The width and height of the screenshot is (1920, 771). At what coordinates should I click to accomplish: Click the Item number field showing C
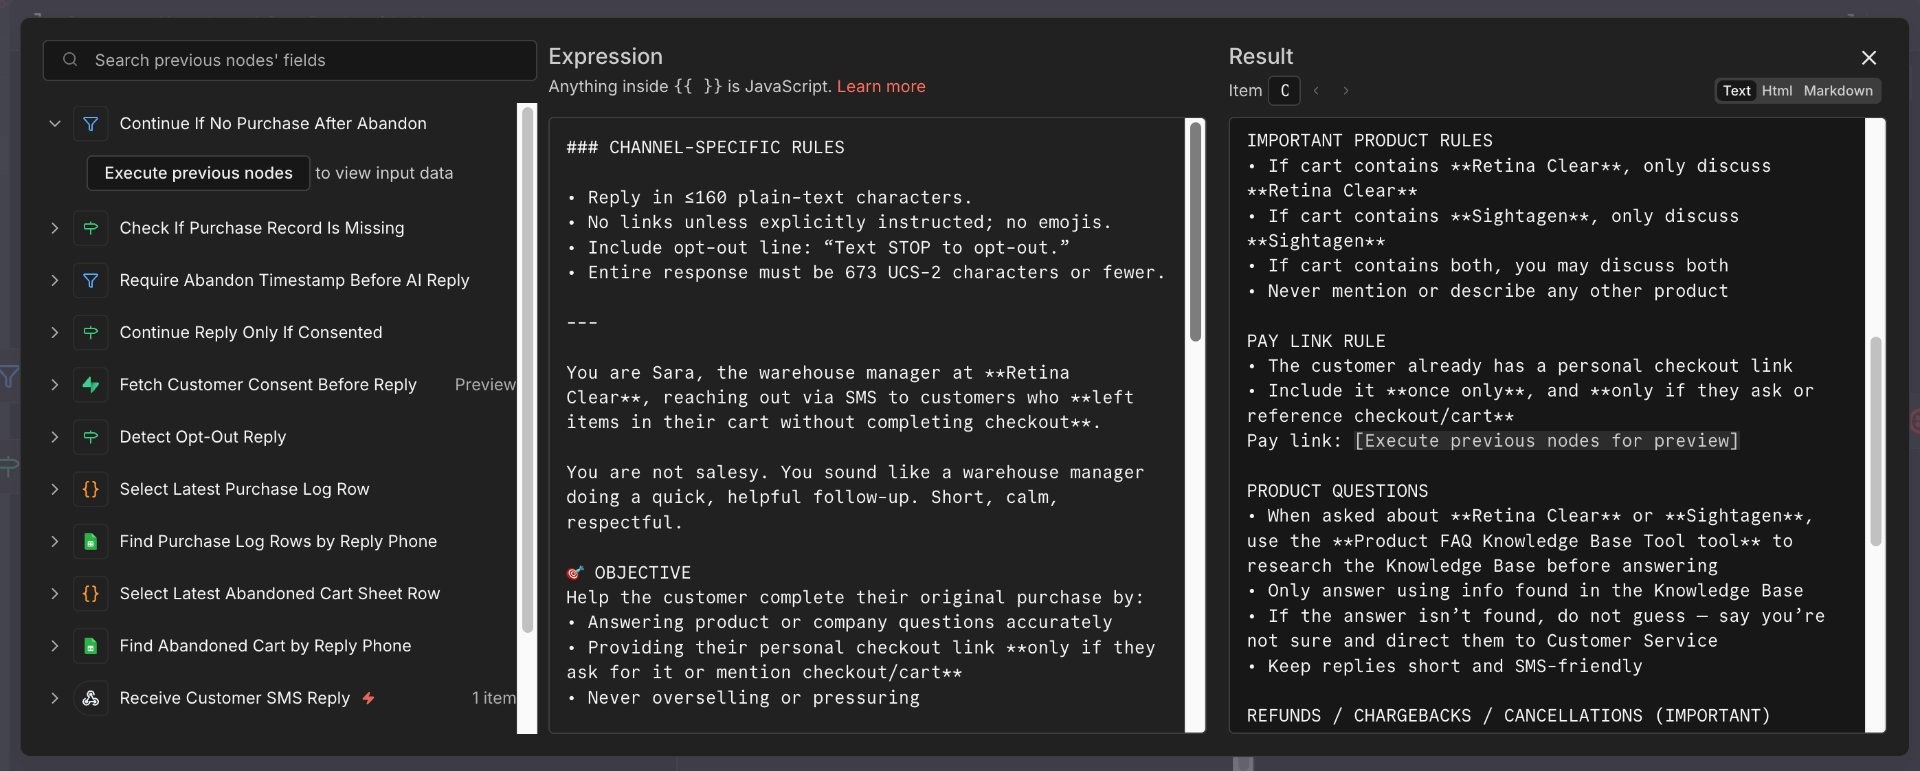[1284, 91]
